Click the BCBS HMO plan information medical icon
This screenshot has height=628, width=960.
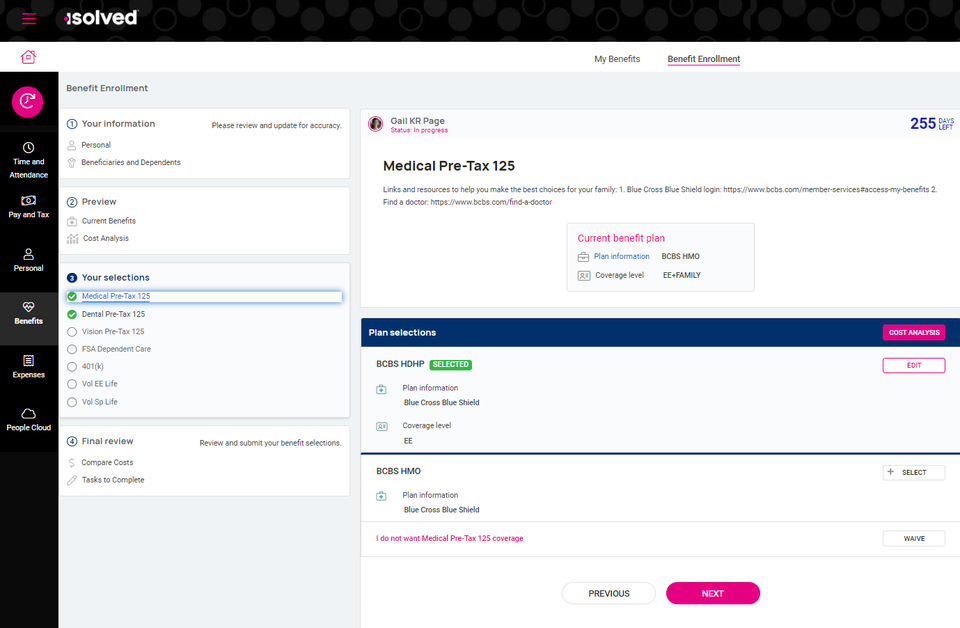pyautogui.click(x=381, y=496)
